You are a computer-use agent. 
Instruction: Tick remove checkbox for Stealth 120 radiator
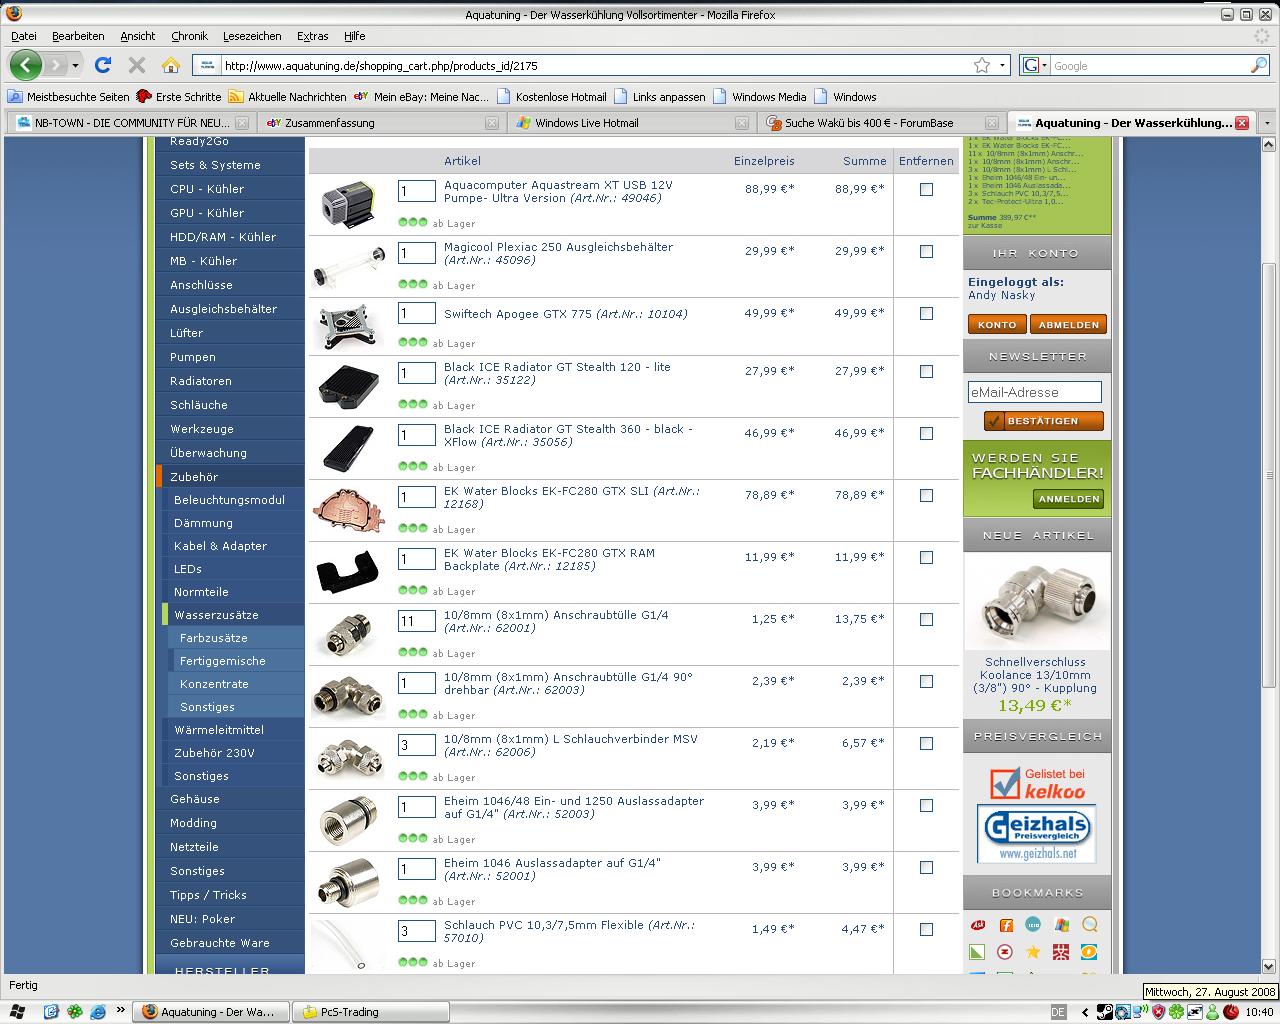(x=926, y=371)
